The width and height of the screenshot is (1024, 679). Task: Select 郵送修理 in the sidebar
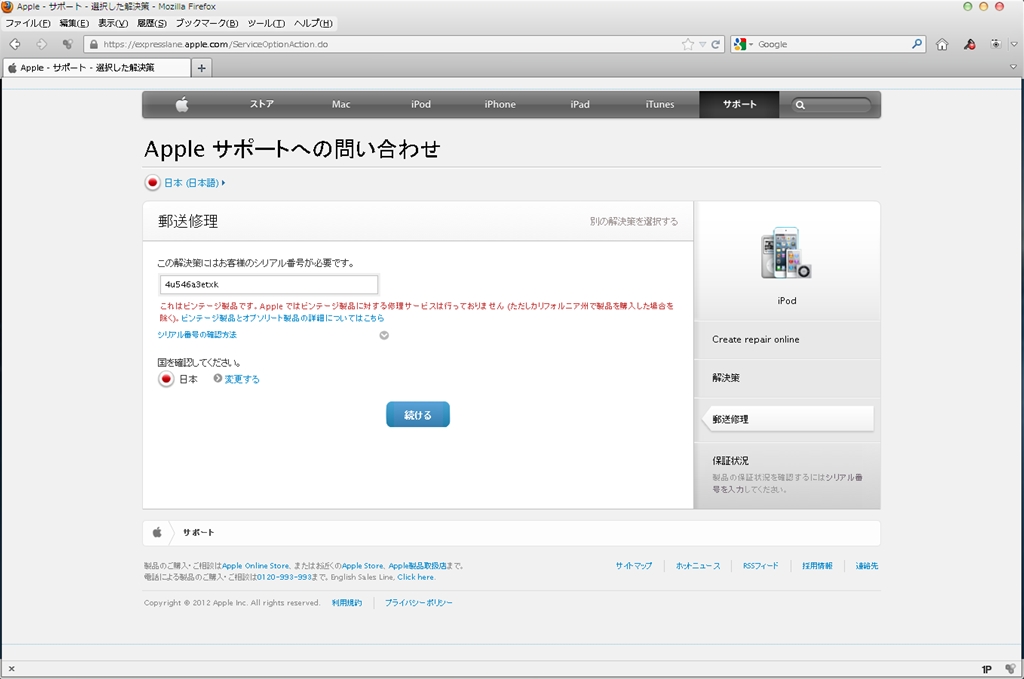[x=788, y=419]
